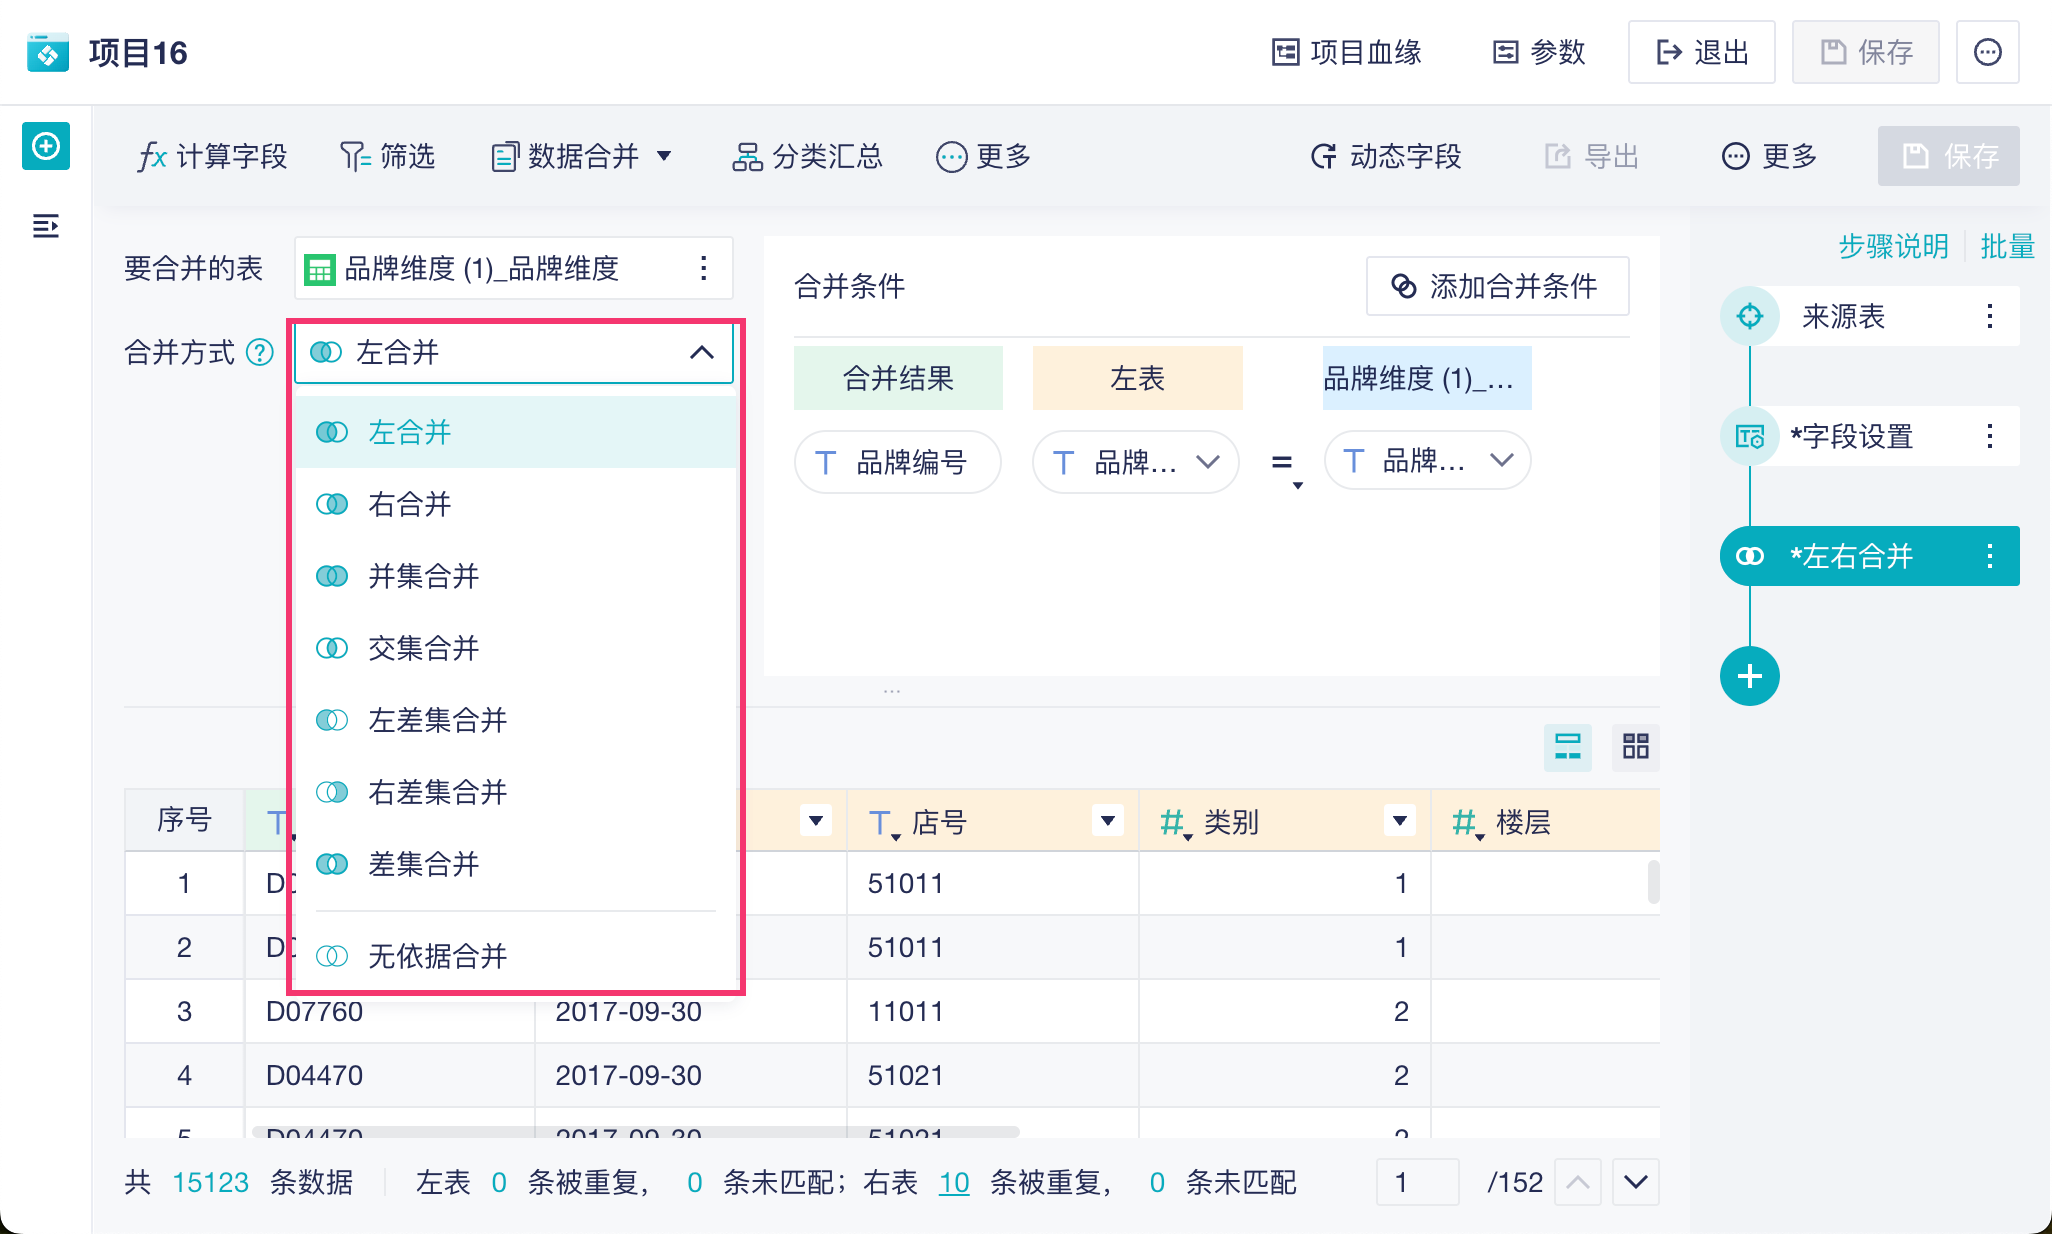Pick 右差集合并 from the dropdown list

point(438,792)
